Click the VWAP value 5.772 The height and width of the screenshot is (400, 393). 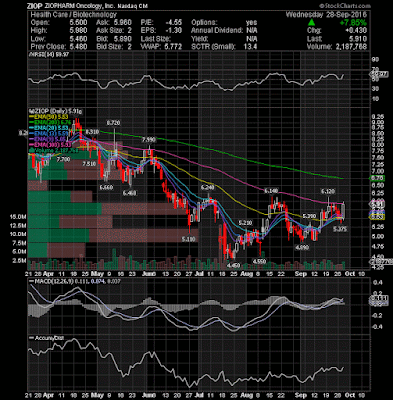174,47
